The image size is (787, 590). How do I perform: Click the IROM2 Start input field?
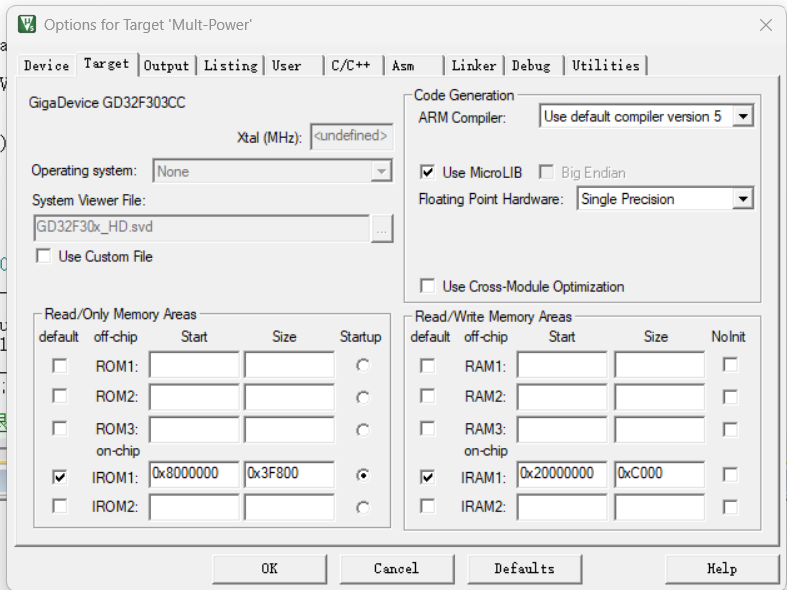pos(194,507)
